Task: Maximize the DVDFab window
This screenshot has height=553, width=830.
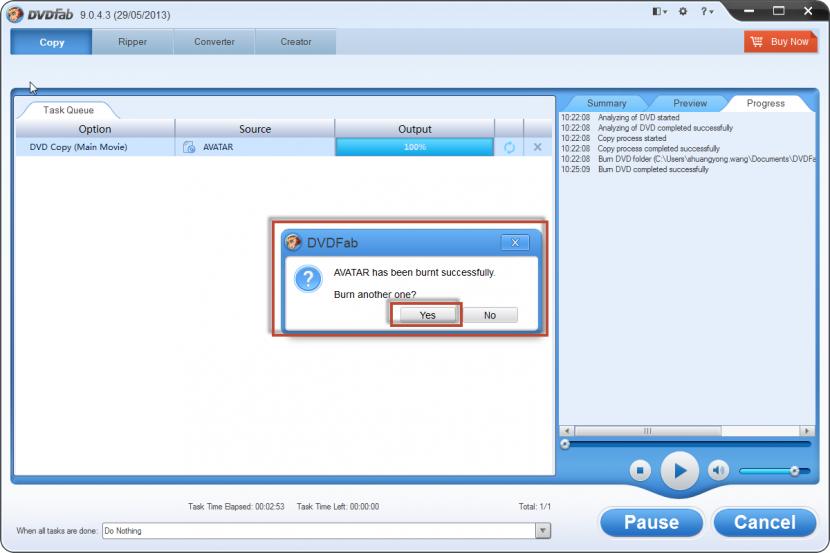Action: [778, 11]
